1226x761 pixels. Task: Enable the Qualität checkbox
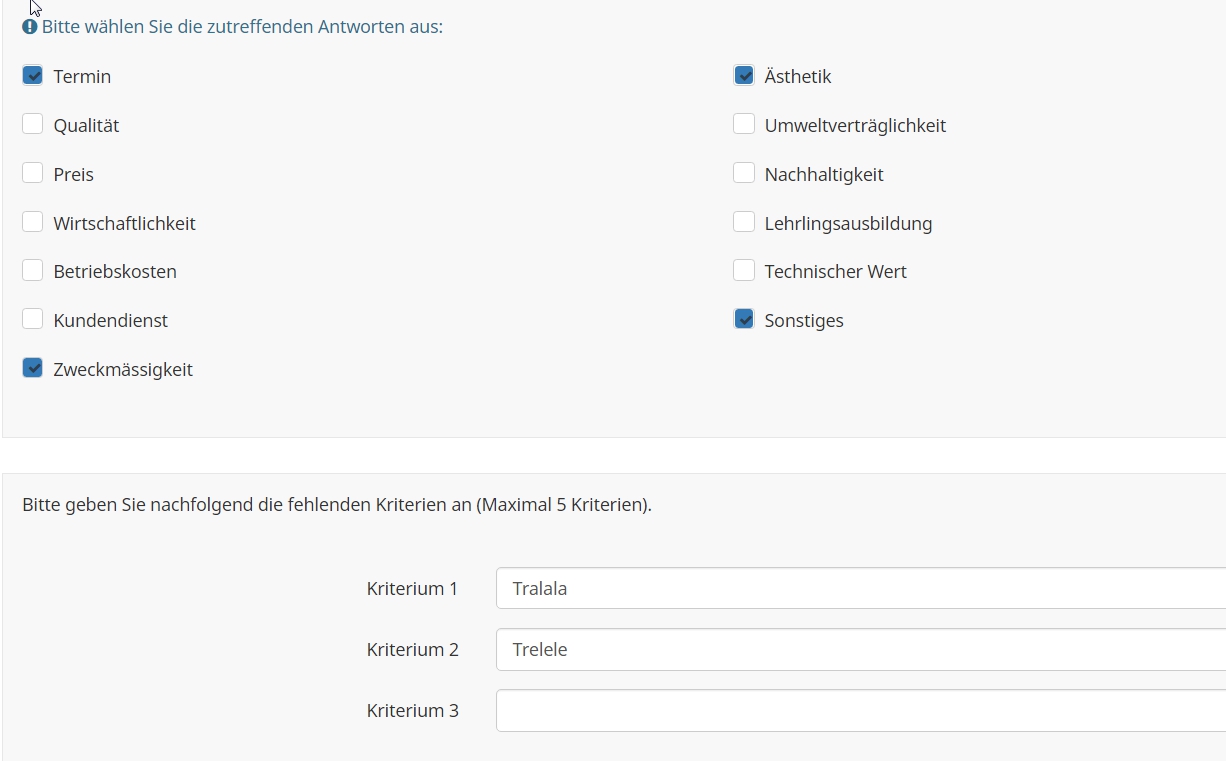click(33, 124)
